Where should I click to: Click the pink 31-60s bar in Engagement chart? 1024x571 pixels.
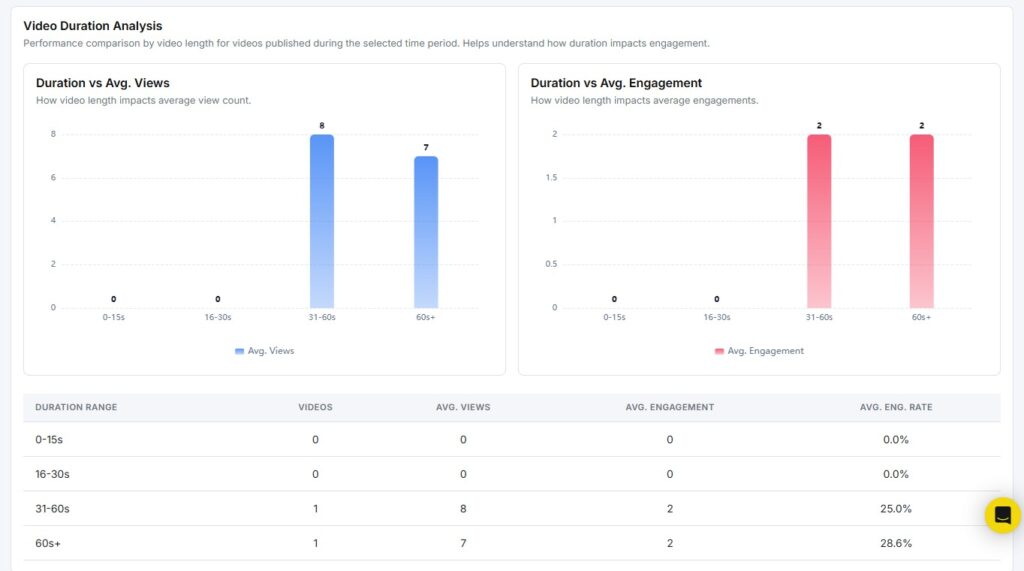[x=819, y=221]
